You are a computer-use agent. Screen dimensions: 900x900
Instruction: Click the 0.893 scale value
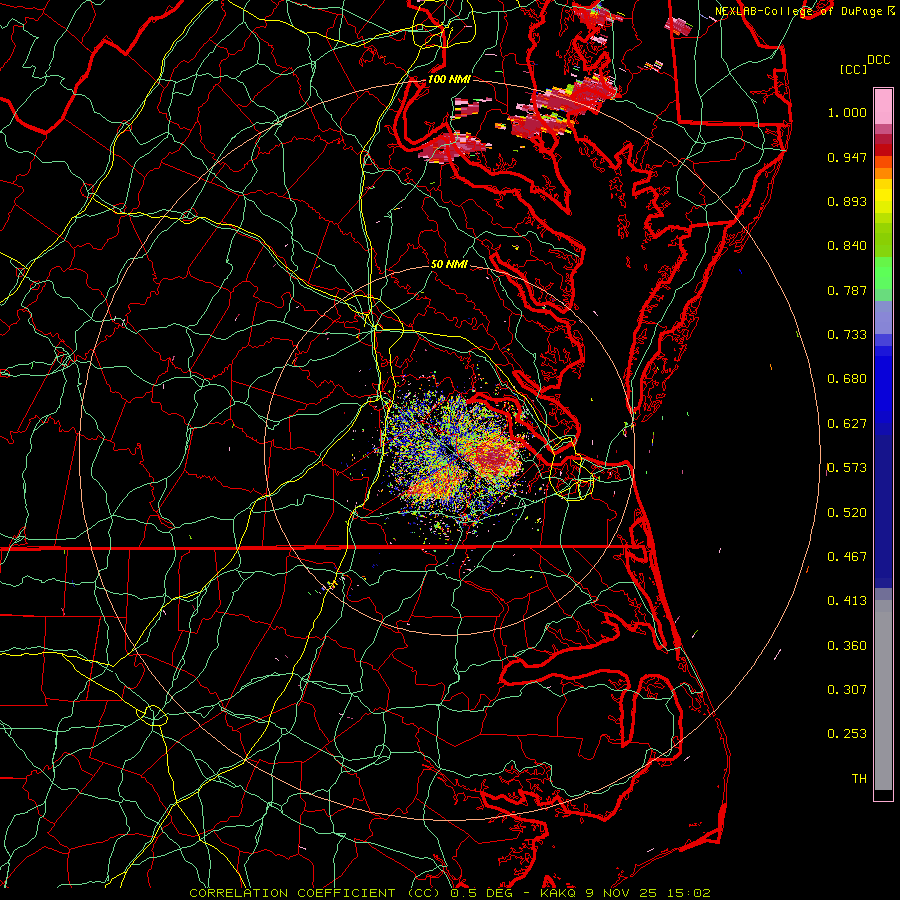click(x=847, y=201)
